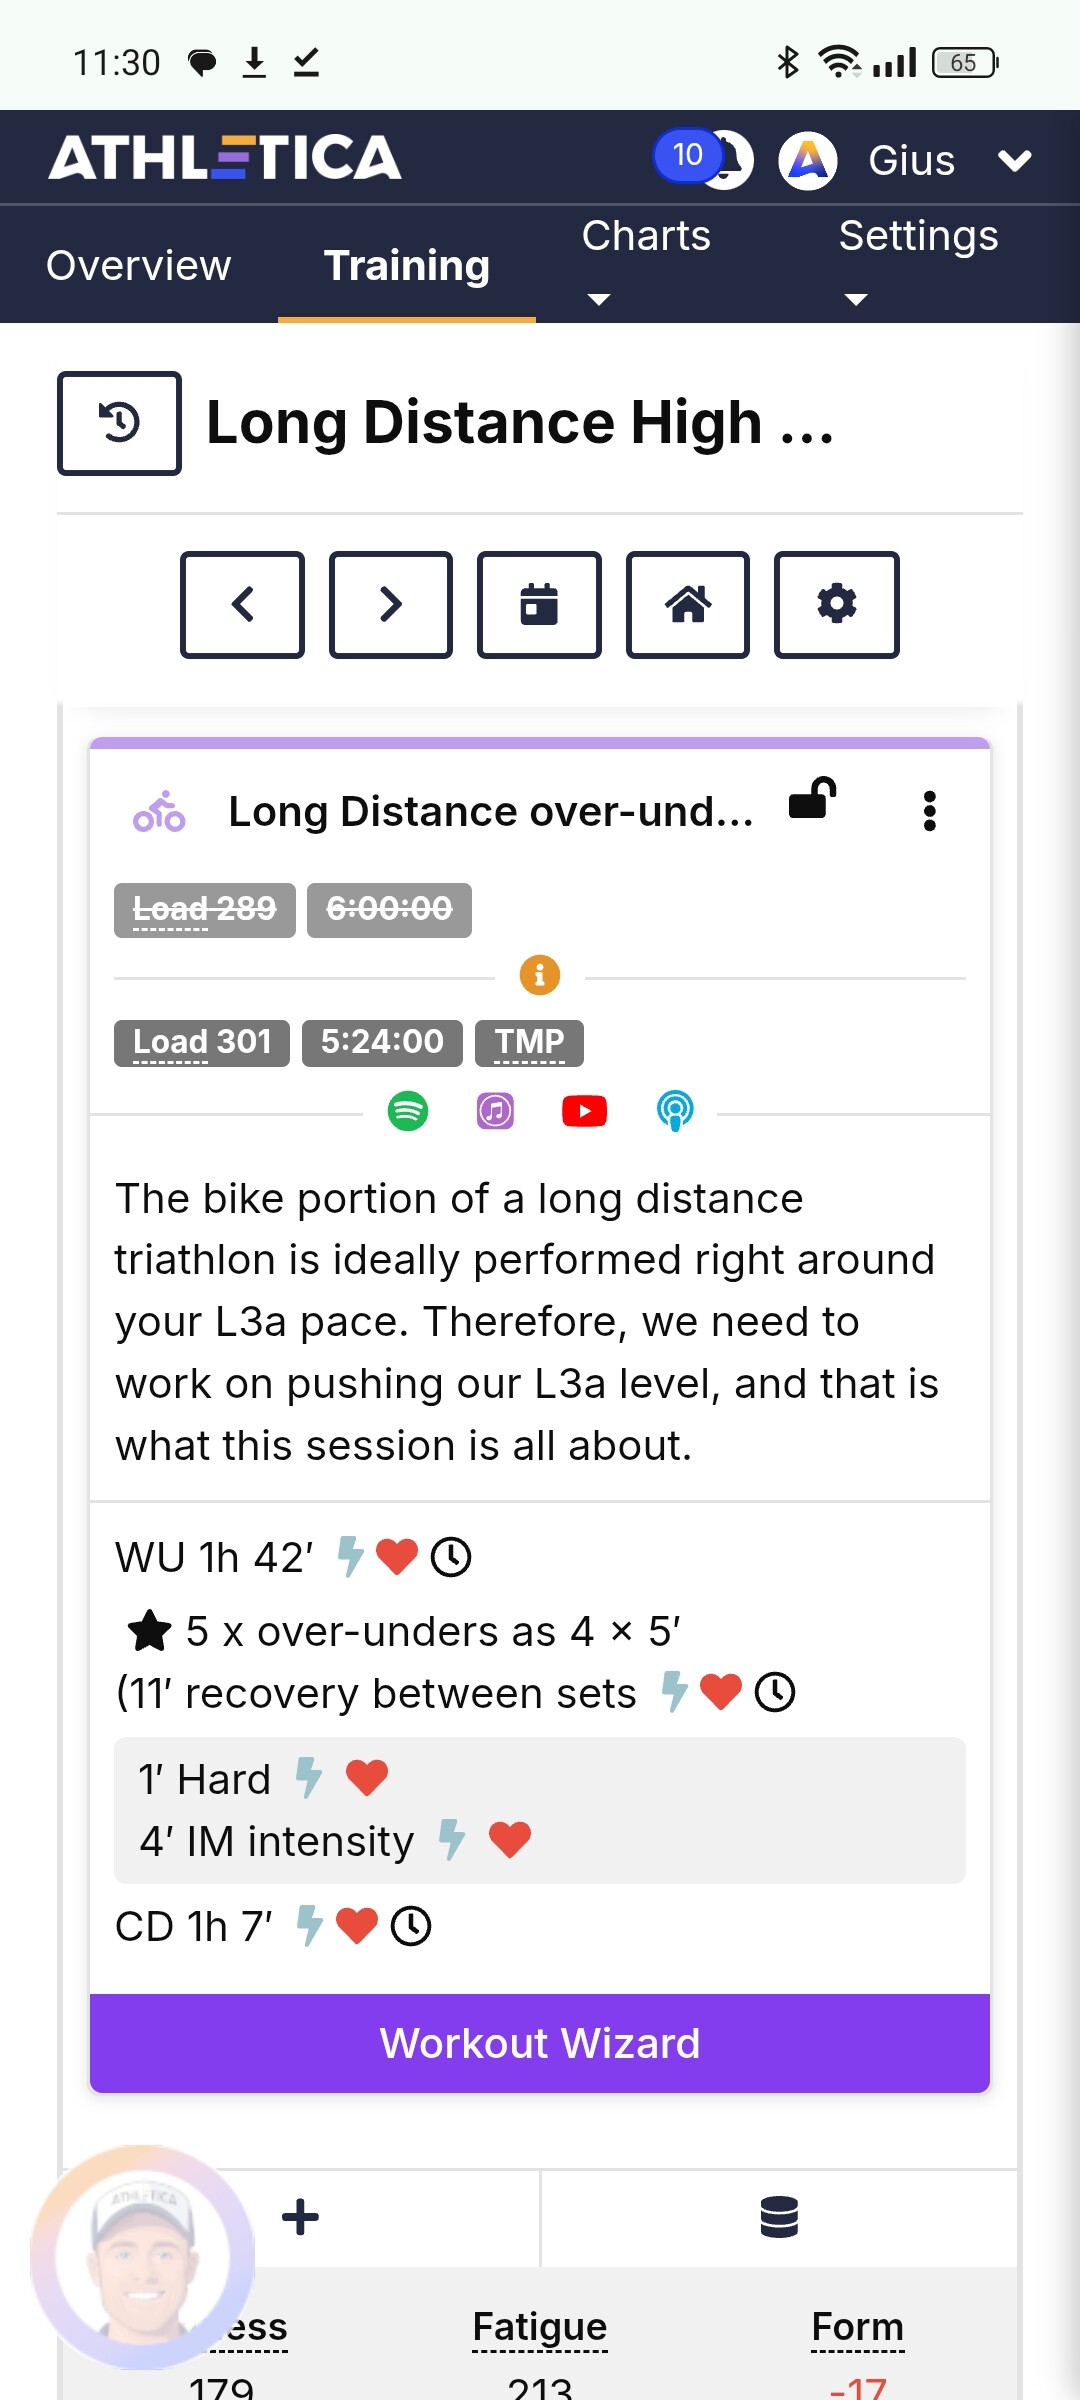Open the coach avatar chat bubble
Screen dimensions: 1080x2400
[x=142, y=2257]
